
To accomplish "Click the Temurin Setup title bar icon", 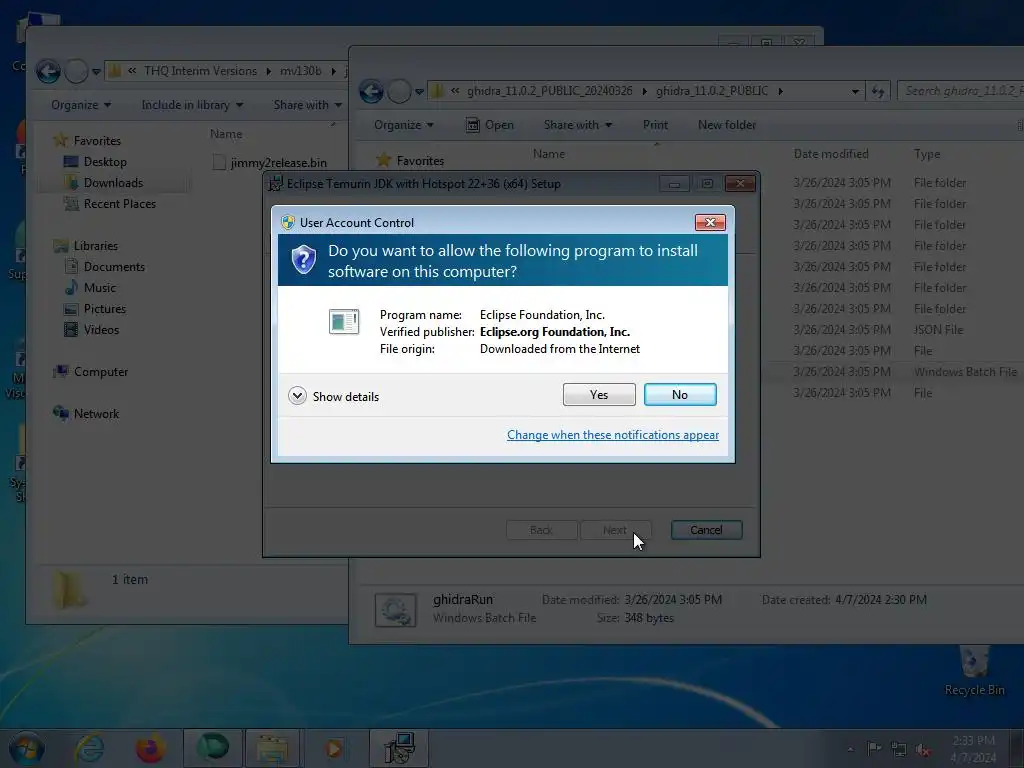I will [x=276, y=184].
